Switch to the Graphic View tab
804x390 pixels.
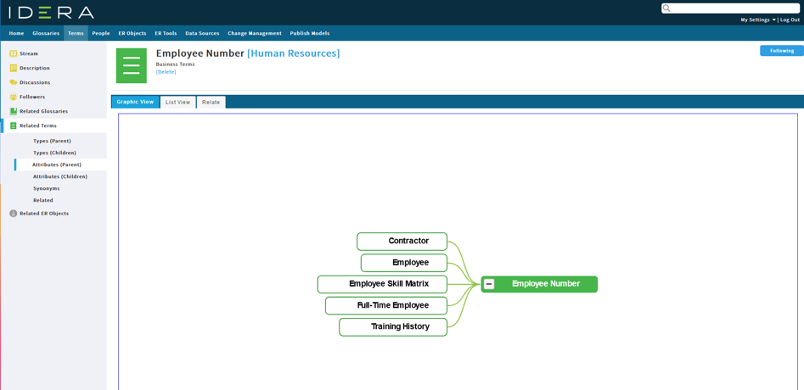(x=135, y=102)
